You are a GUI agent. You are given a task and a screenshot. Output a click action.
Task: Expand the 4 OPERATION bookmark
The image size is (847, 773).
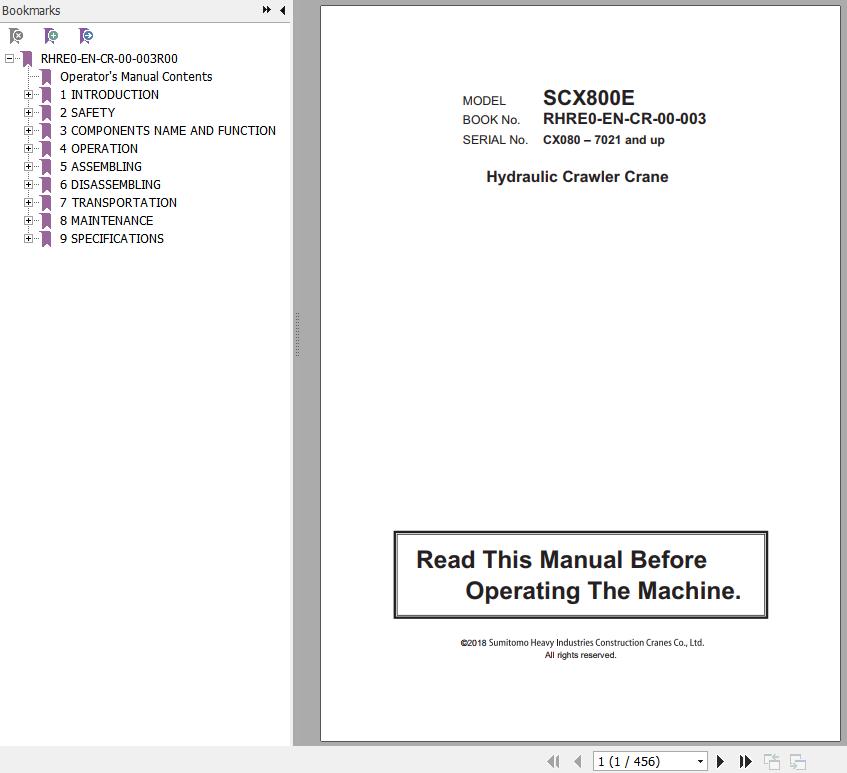[x=29, y=149]
